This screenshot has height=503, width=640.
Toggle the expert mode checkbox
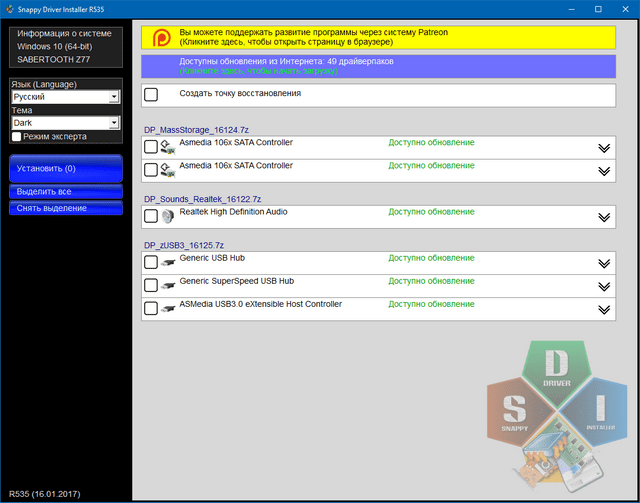[x=16, y=137]
